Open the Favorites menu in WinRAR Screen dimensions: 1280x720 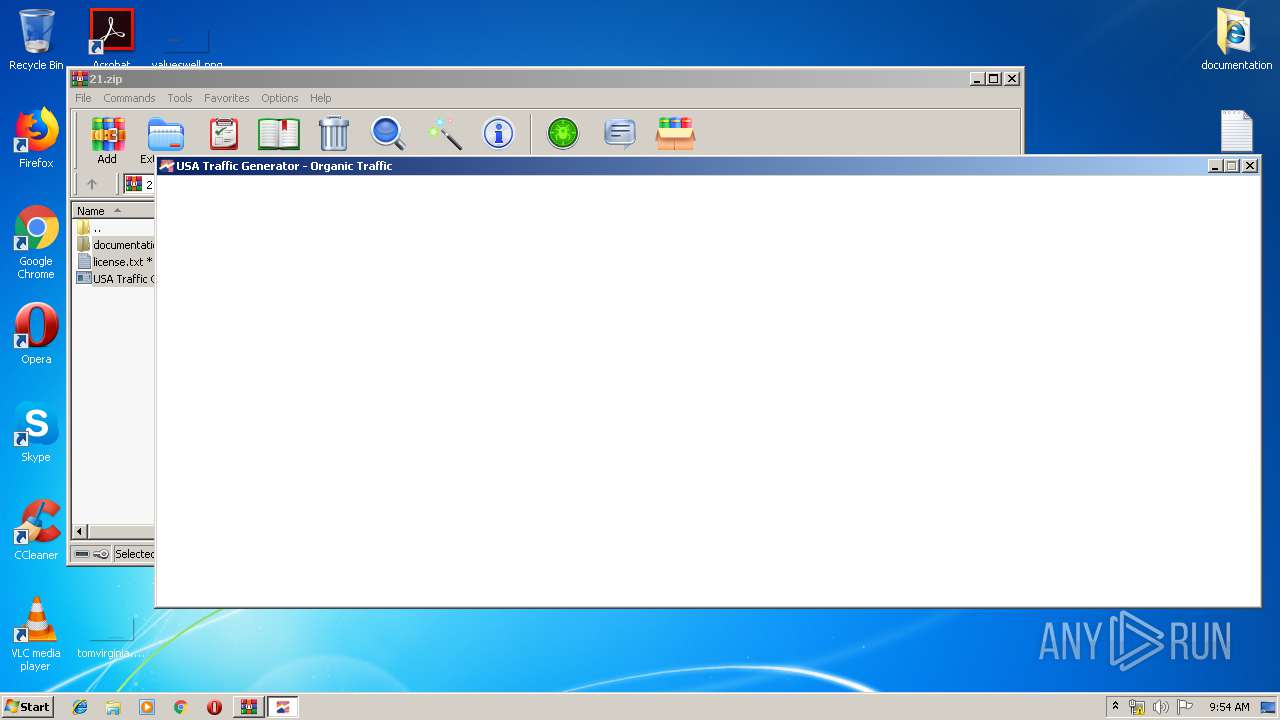click(227, 98)
